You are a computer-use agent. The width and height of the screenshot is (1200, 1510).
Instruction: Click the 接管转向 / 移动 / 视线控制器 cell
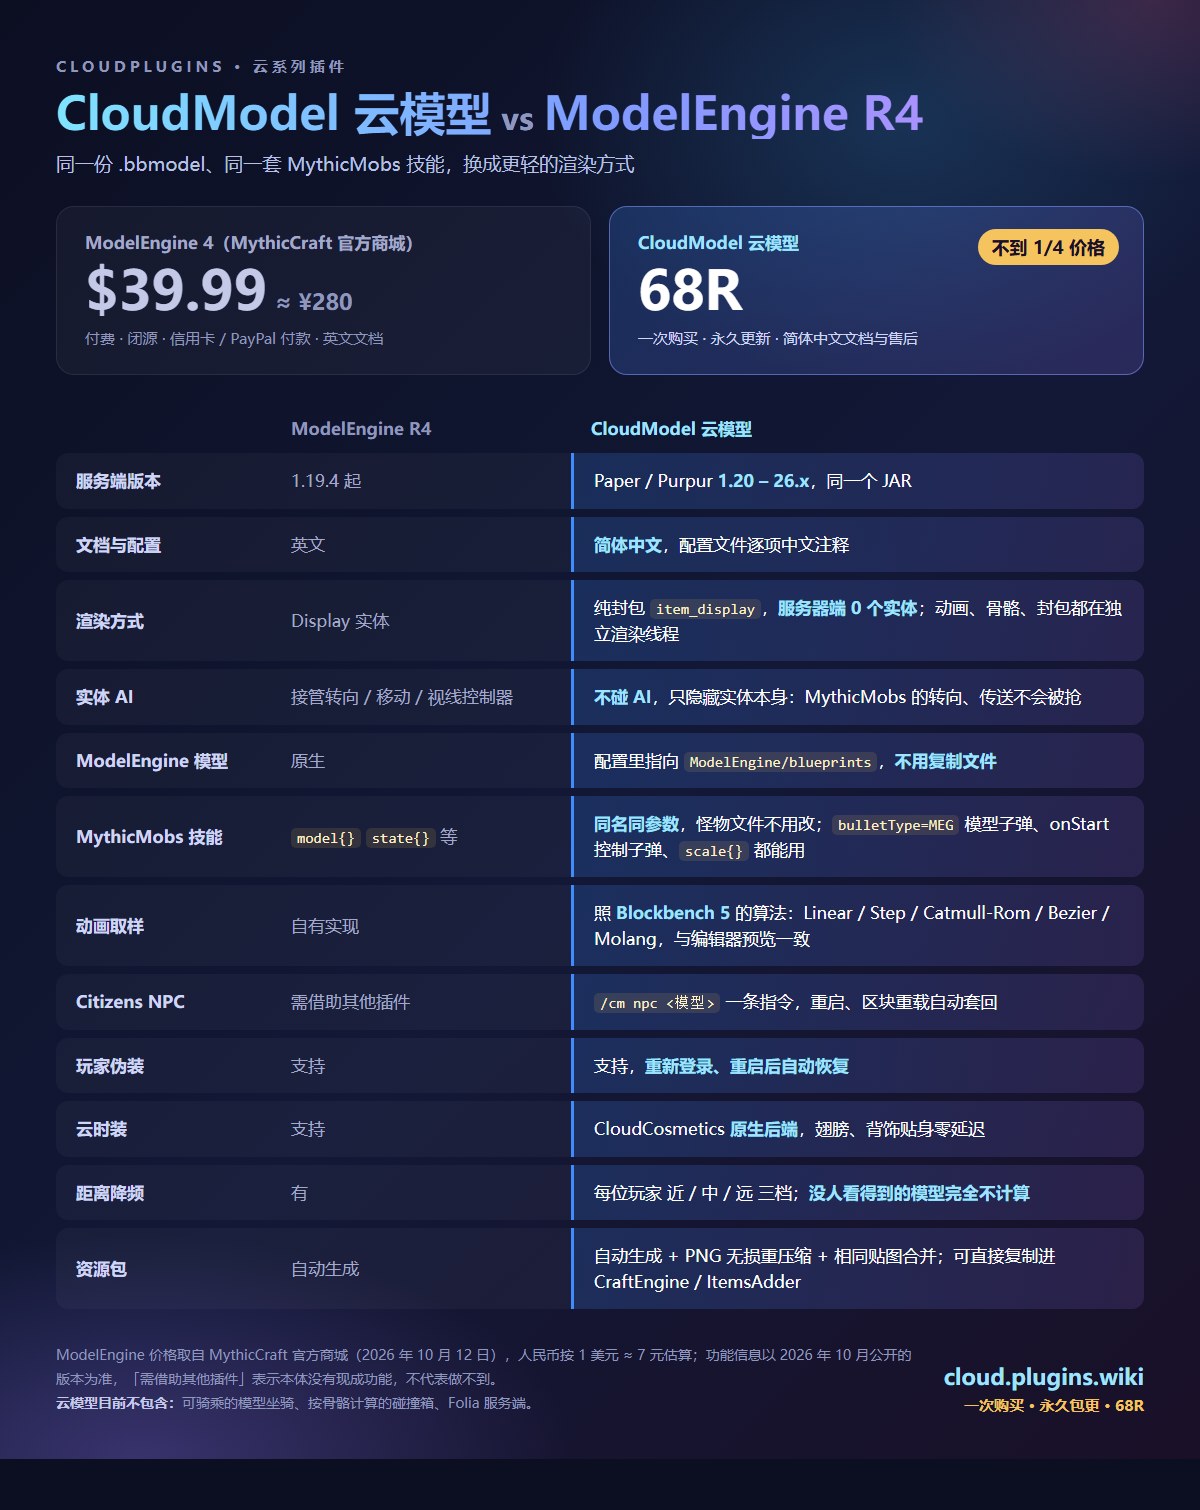point(402,697)
